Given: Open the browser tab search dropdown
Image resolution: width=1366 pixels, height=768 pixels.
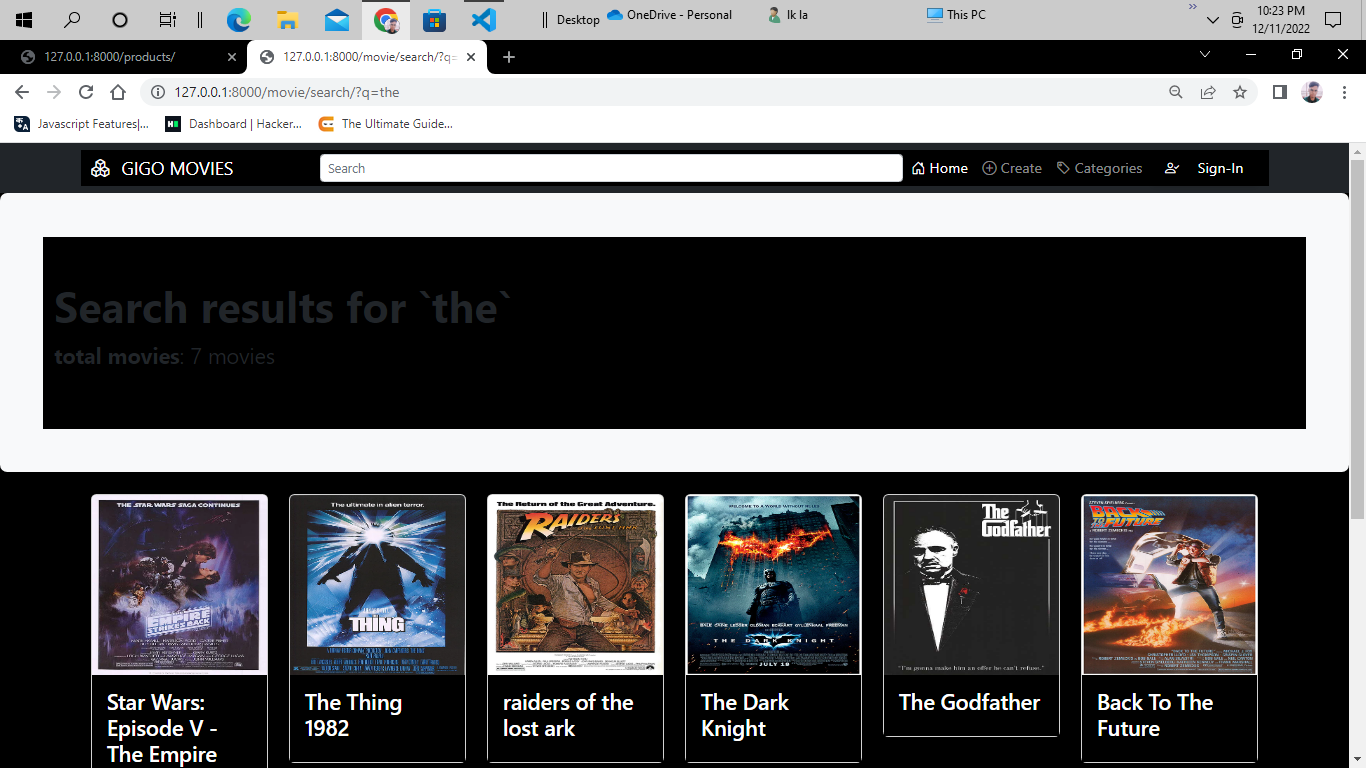Looking at the screenshot, I should 1205,57.
